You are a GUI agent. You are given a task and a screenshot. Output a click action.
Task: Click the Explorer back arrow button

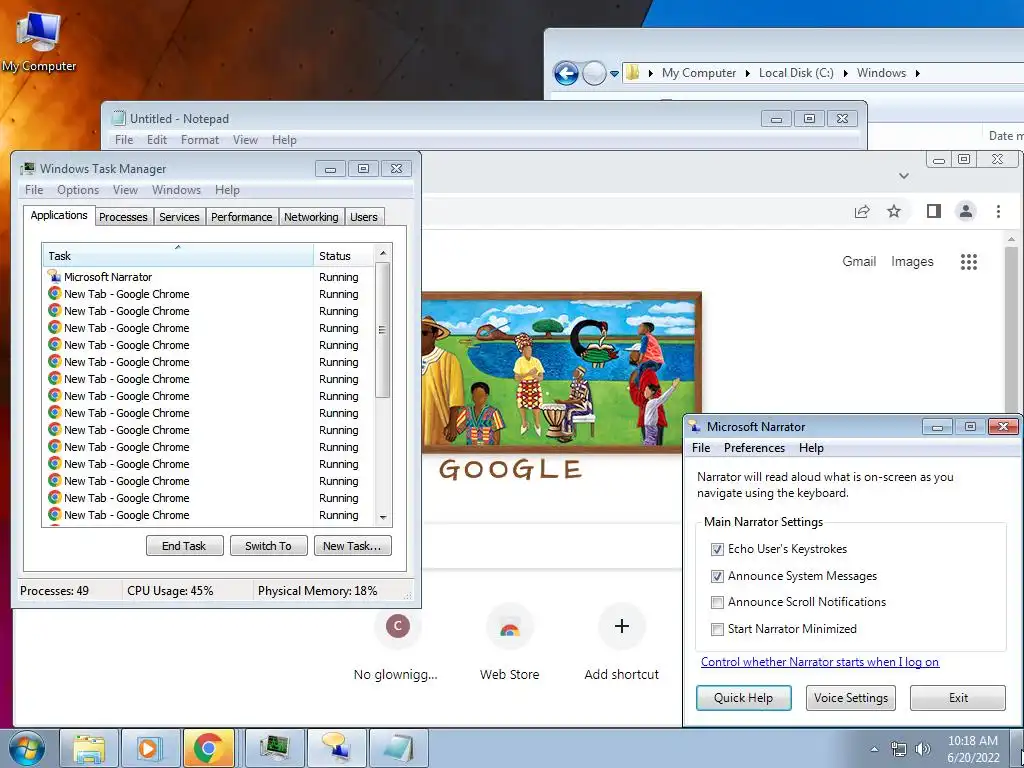tap(566, 73)
